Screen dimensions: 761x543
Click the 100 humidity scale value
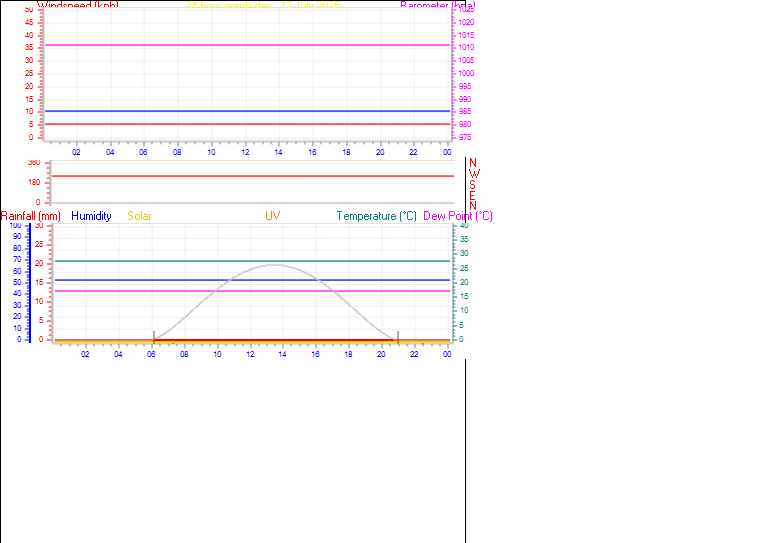tap(16, 226)
